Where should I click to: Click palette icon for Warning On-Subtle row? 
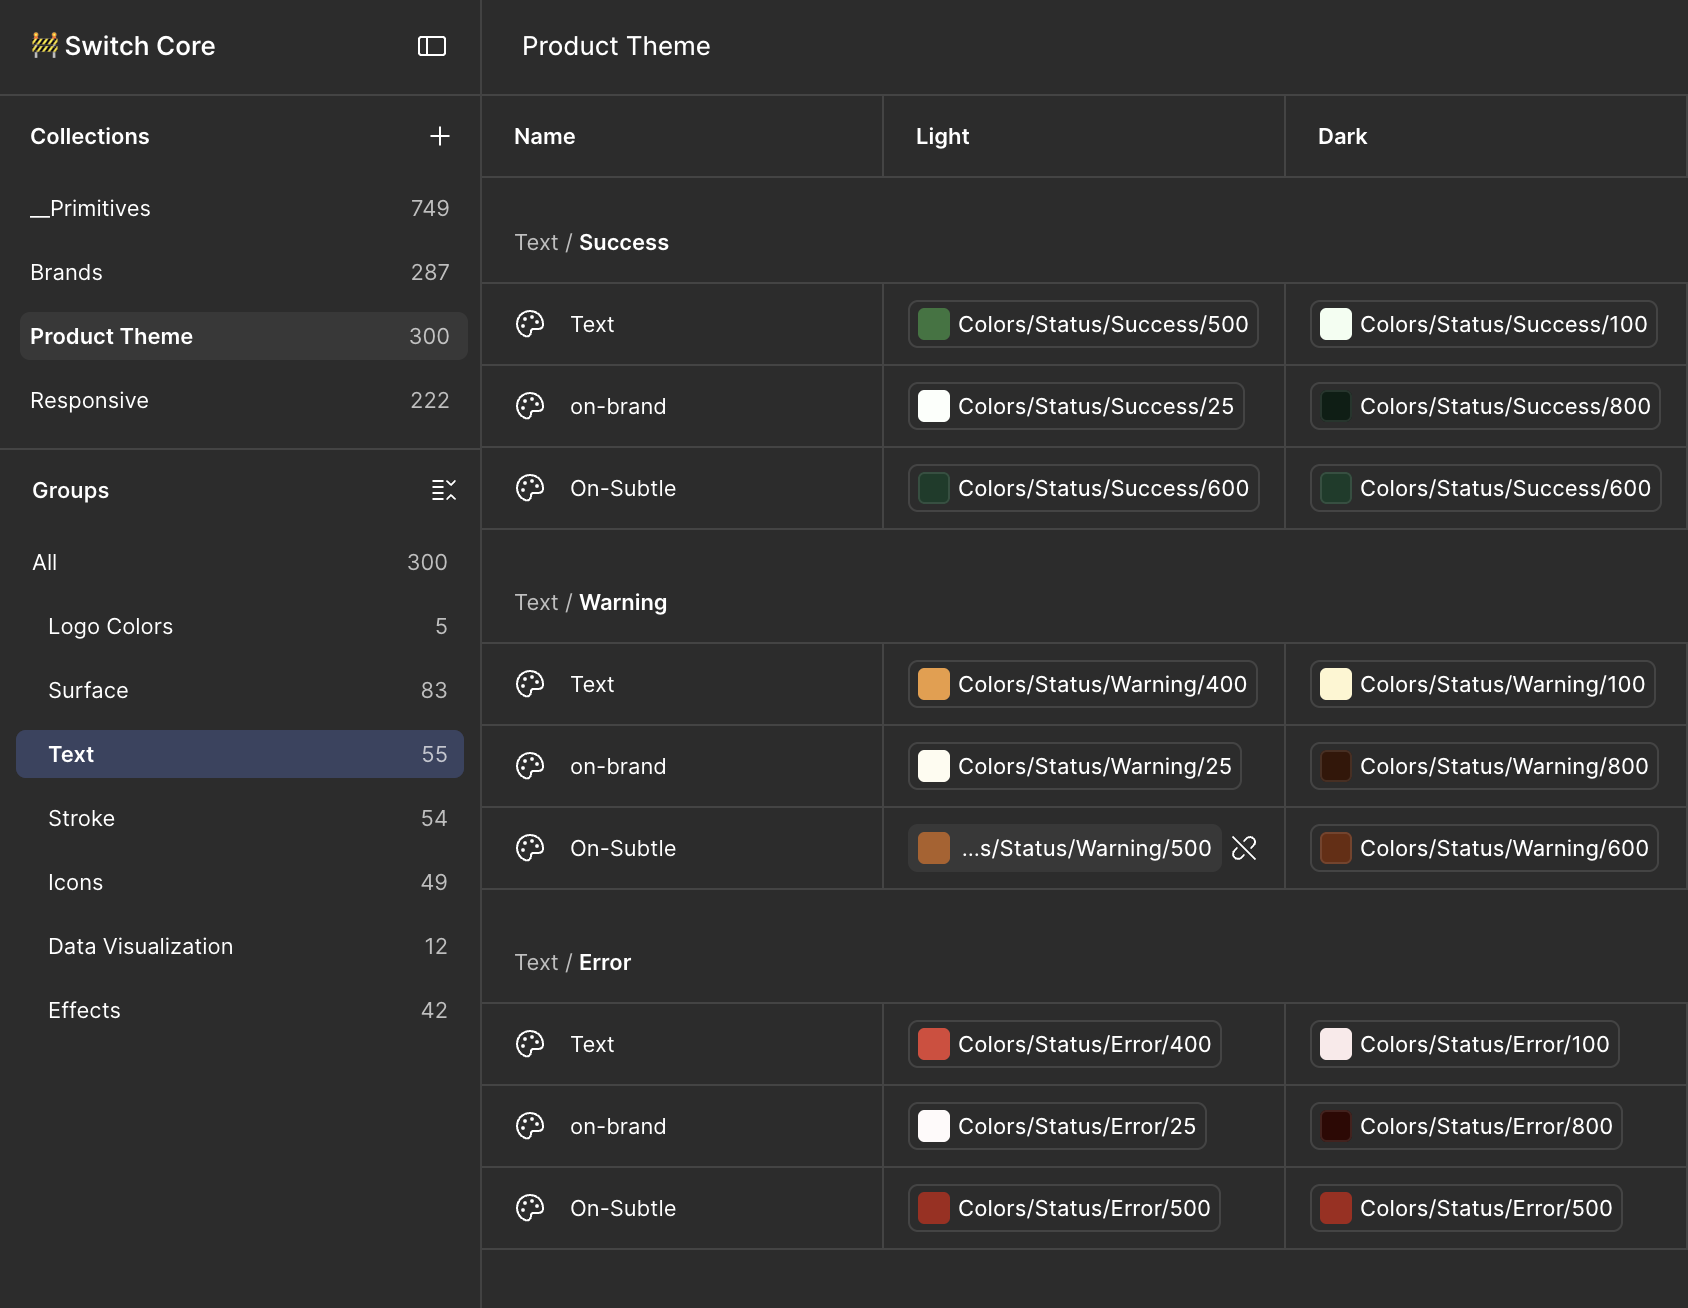[530, 848]
